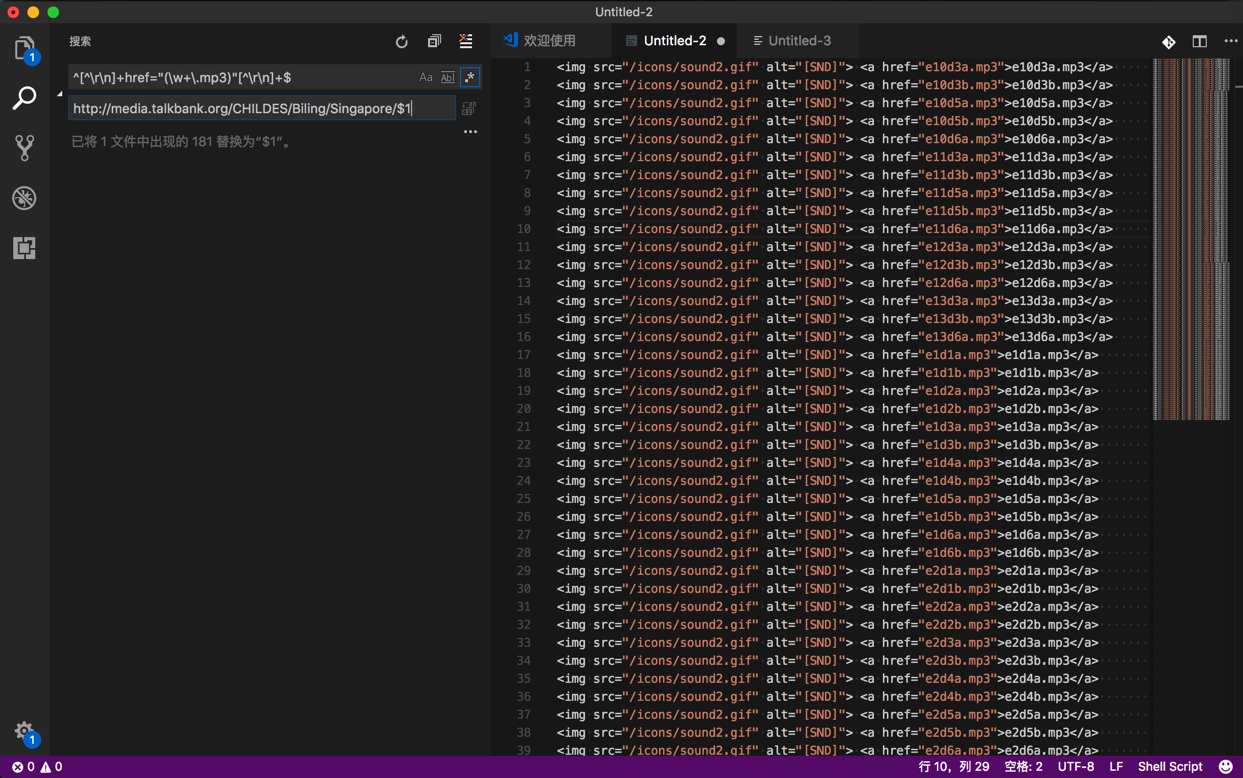Image resolution: width=1243 pixels, height=778 pixels.
Task: Open the Source Control branch icon
Action: [x=24, y=148]
